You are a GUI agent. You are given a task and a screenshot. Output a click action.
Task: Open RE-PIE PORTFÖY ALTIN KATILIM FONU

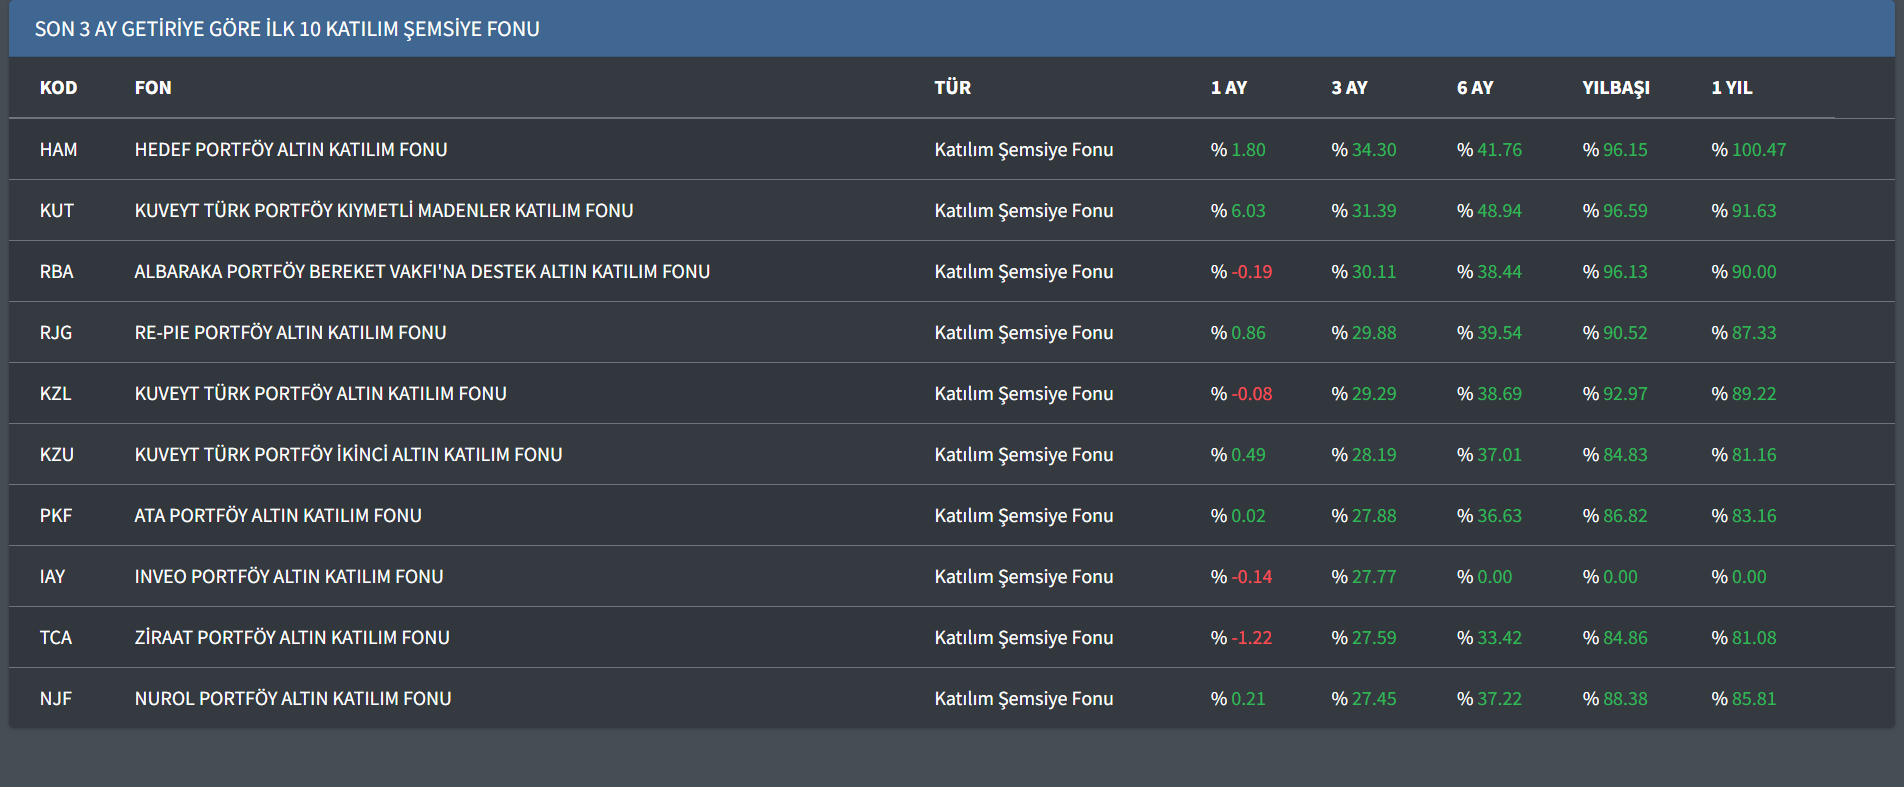290,333
